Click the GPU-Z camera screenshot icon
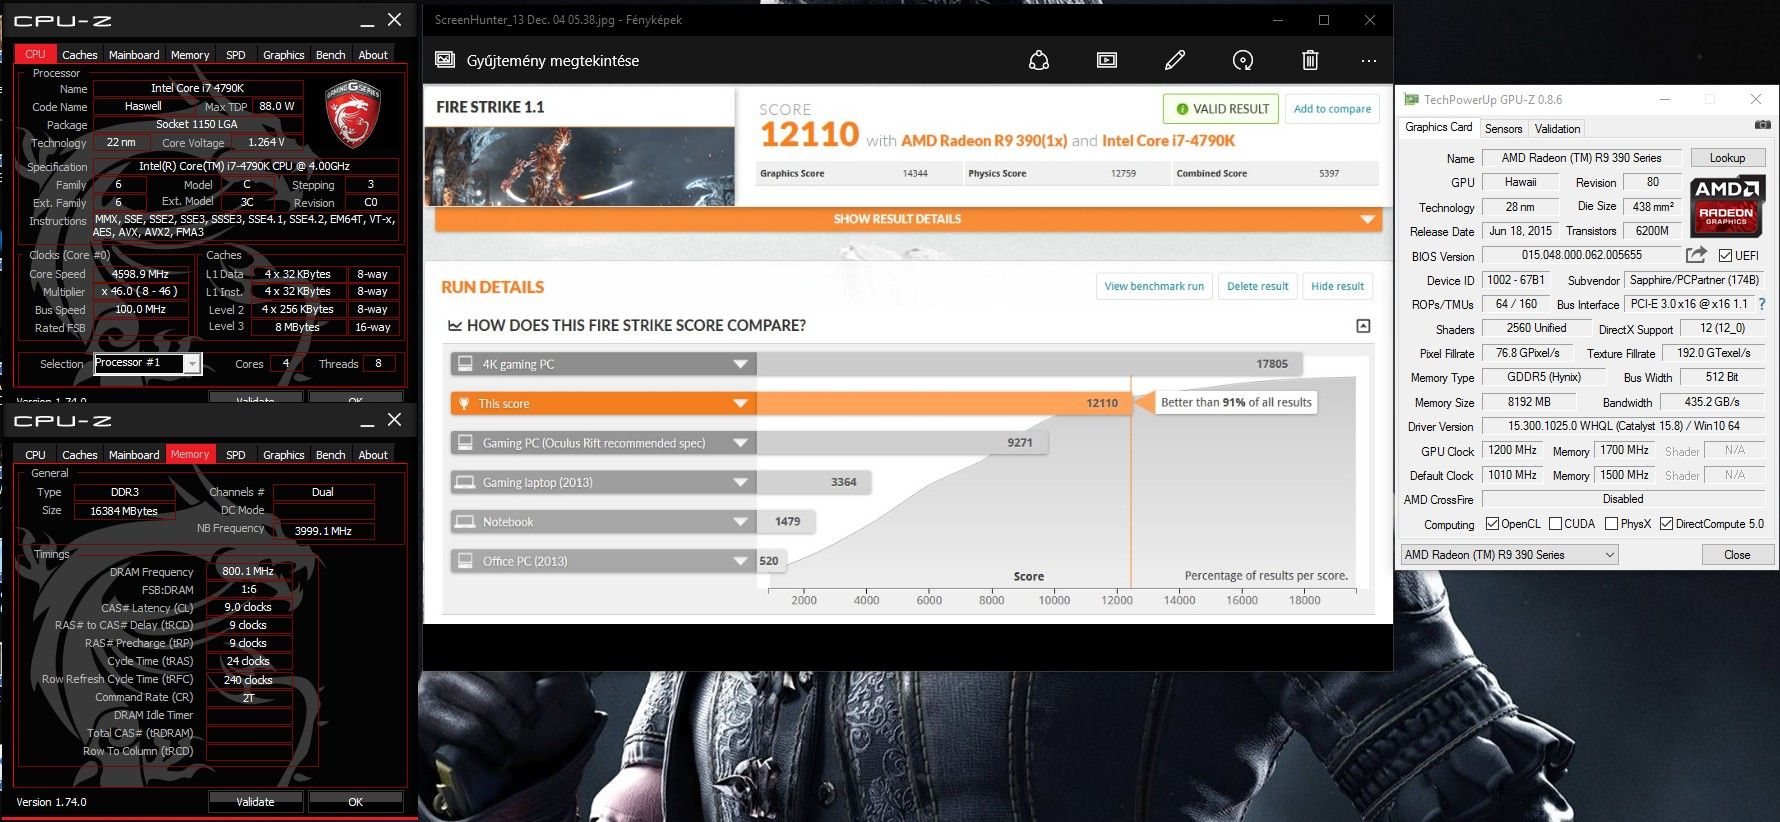This screenshot has width=1780, height=822. [x=1762, y=125]
